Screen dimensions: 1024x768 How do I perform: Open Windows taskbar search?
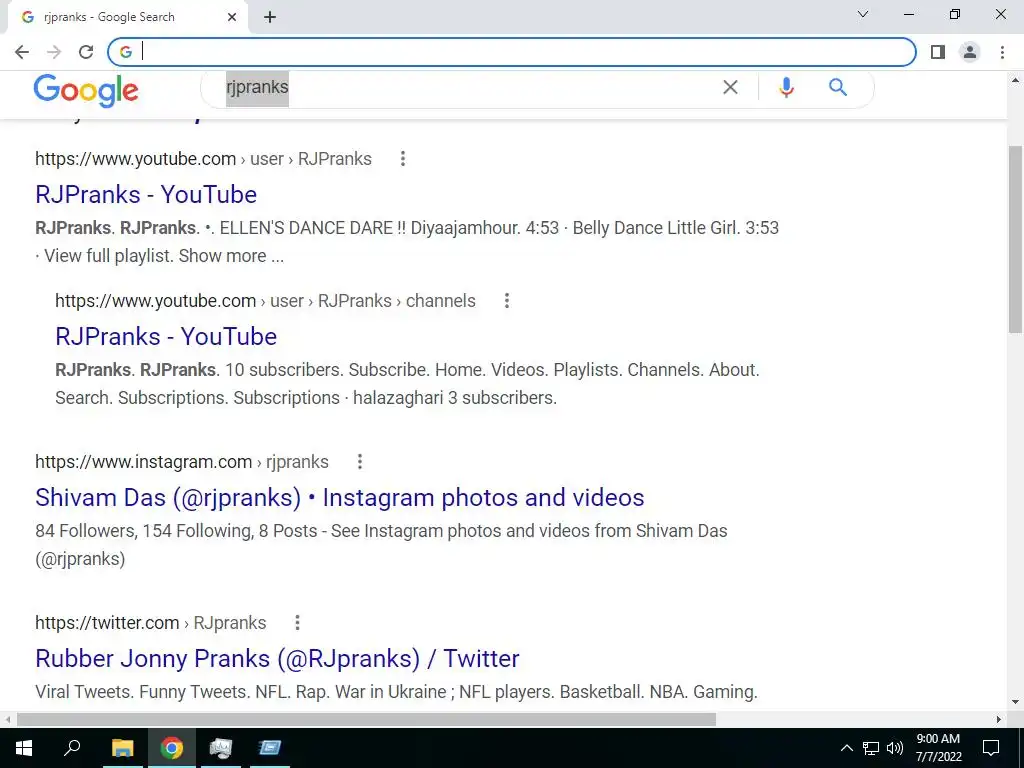[72, 748]
